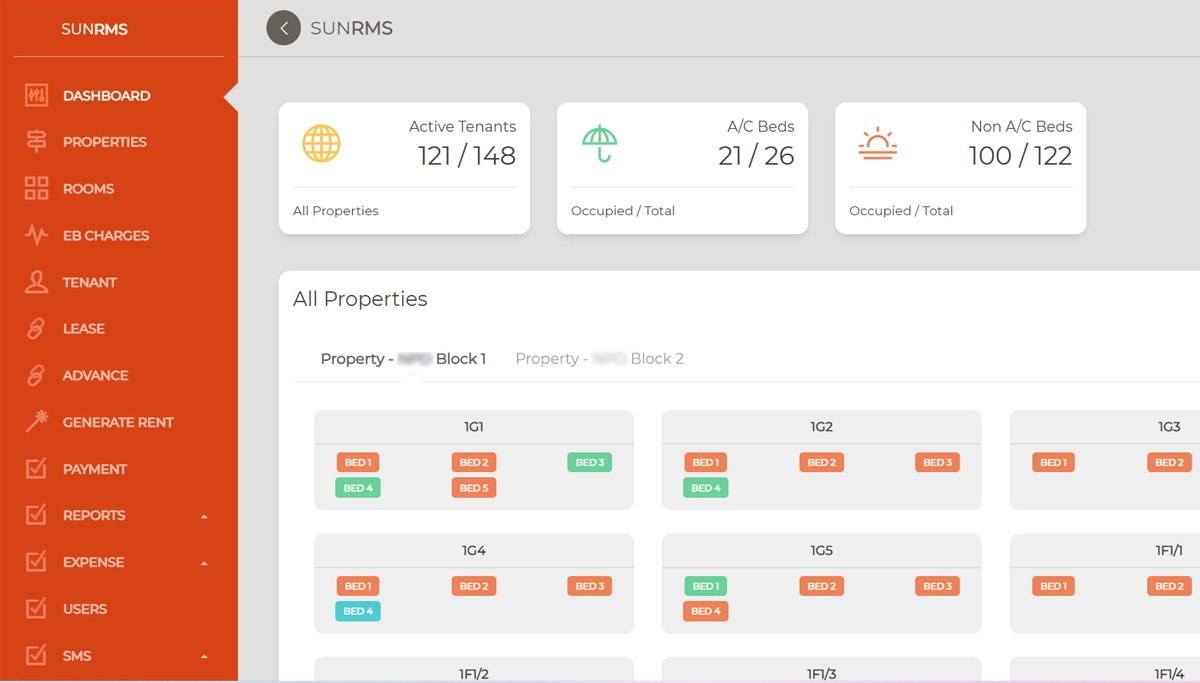Expand the Reports submenu arrow
Screen dimensions: 1200x683
pyautogui.click(x=204, y=516)
